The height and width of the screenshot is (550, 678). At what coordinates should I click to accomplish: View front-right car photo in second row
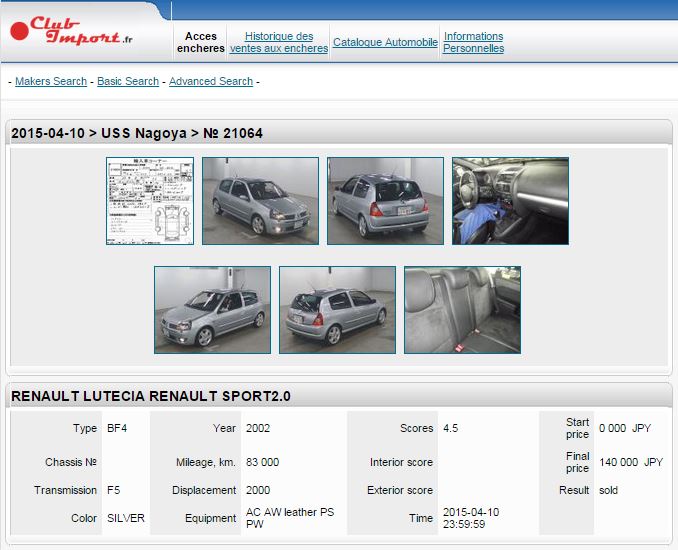tap(212, 310)
